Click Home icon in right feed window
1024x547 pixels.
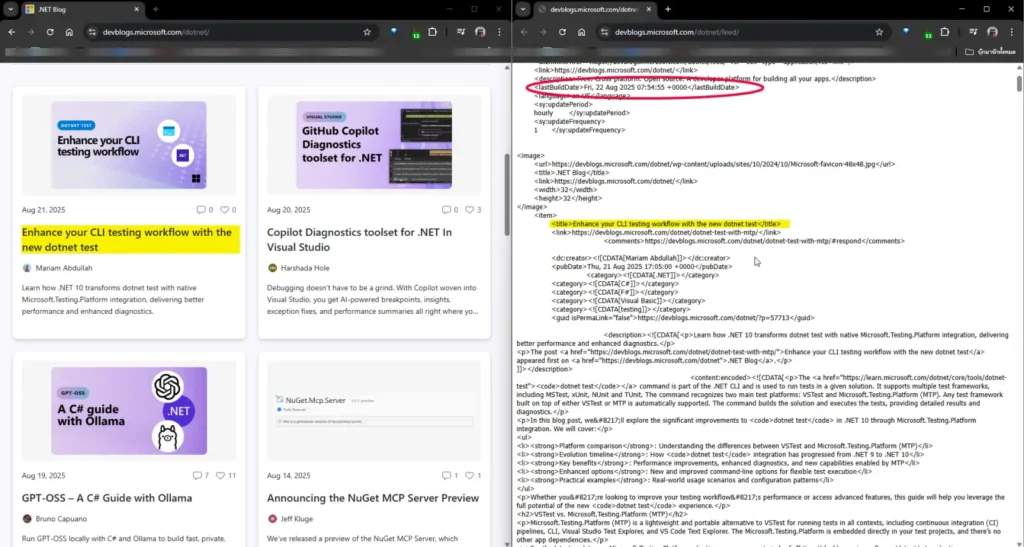581,32
